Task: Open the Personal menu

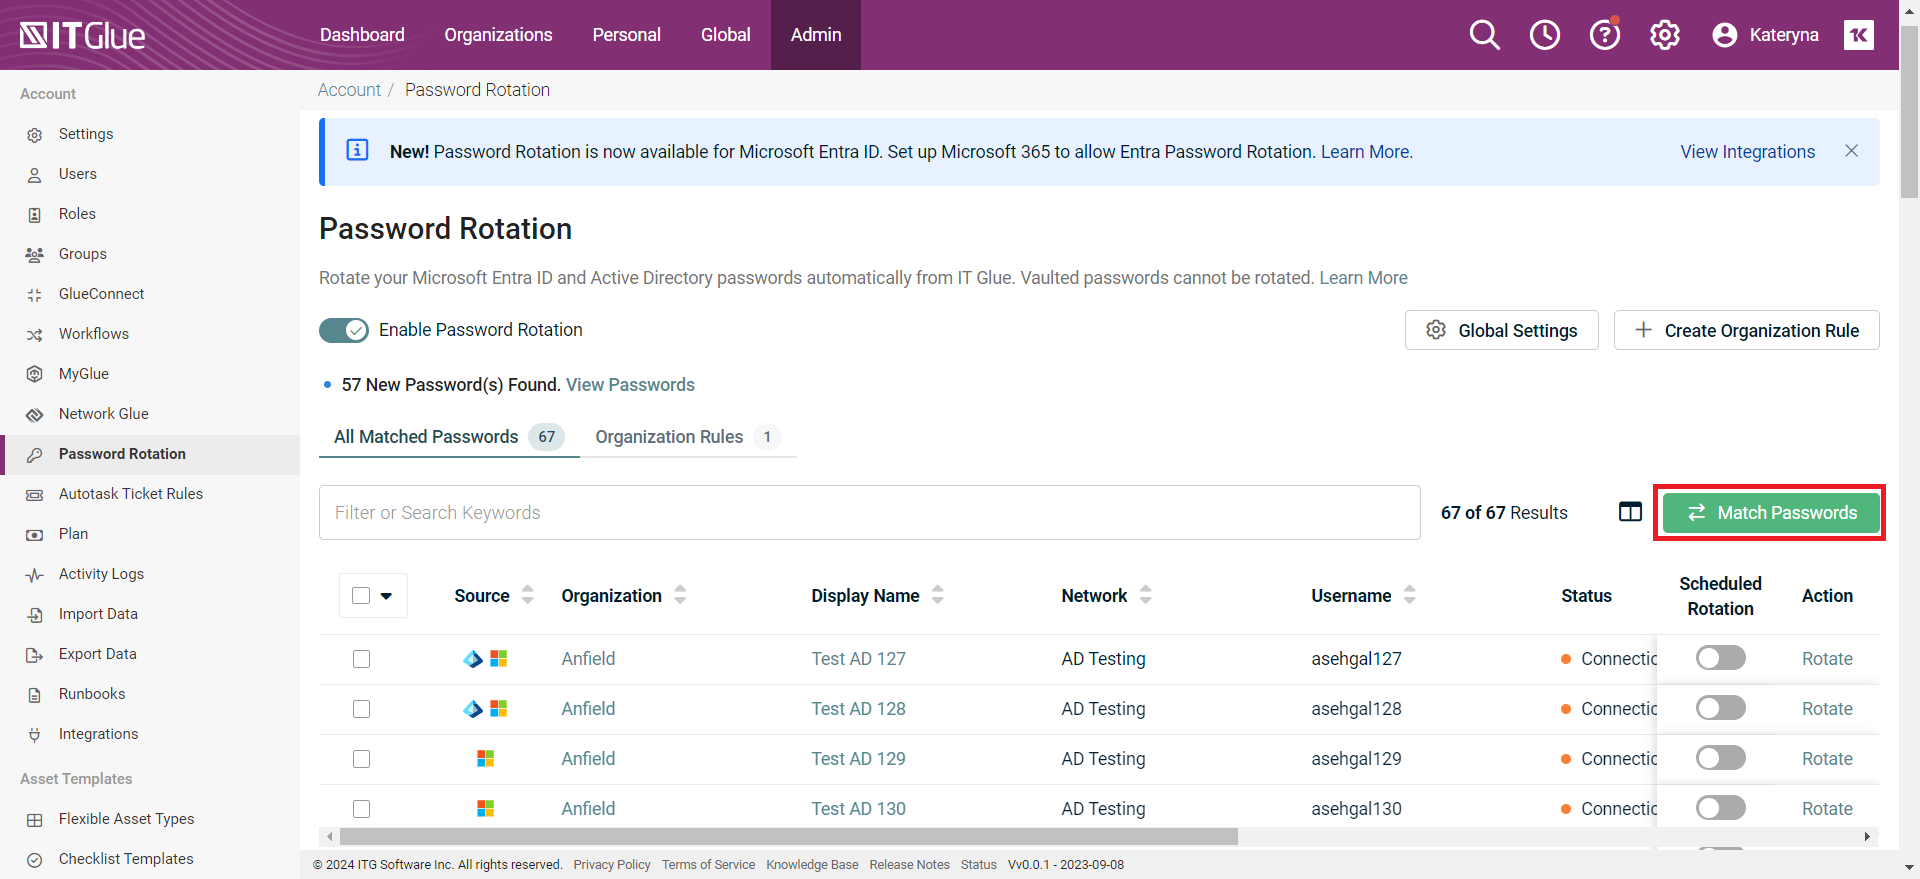Action: click(x=626, y=35)
